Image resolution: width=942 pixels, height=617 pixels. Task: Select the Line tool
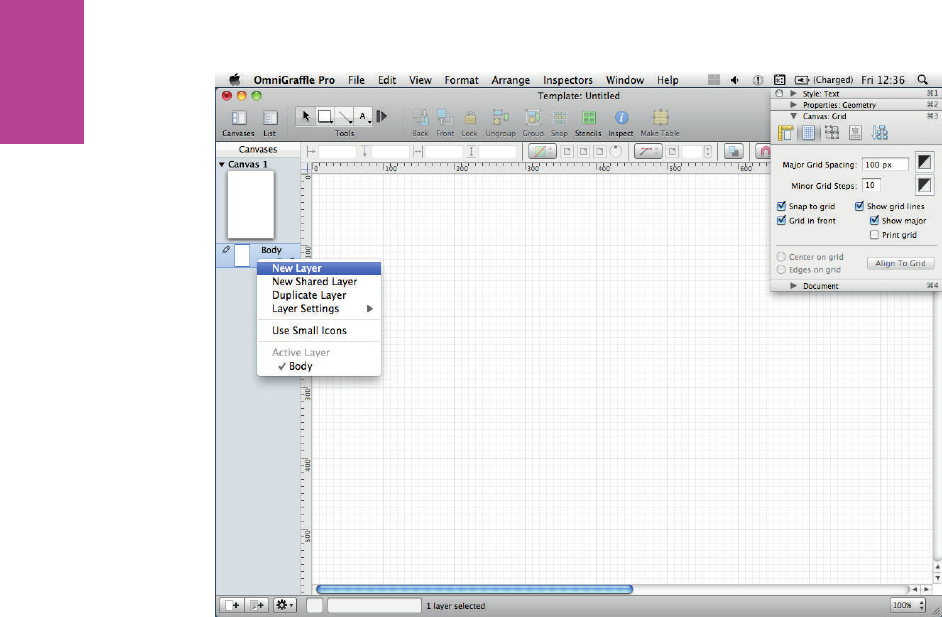344,116
